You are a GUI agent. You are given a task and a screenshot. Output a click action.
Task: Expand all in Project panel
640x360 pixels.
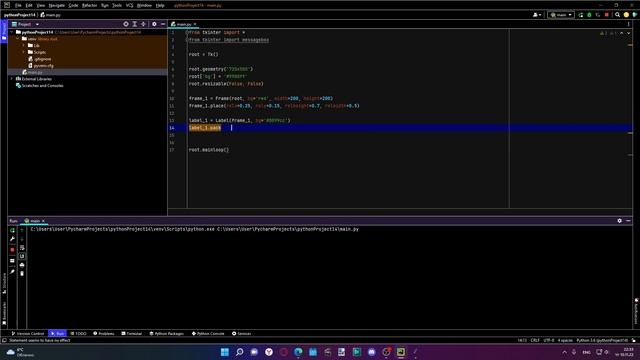[x=135, y=24]
